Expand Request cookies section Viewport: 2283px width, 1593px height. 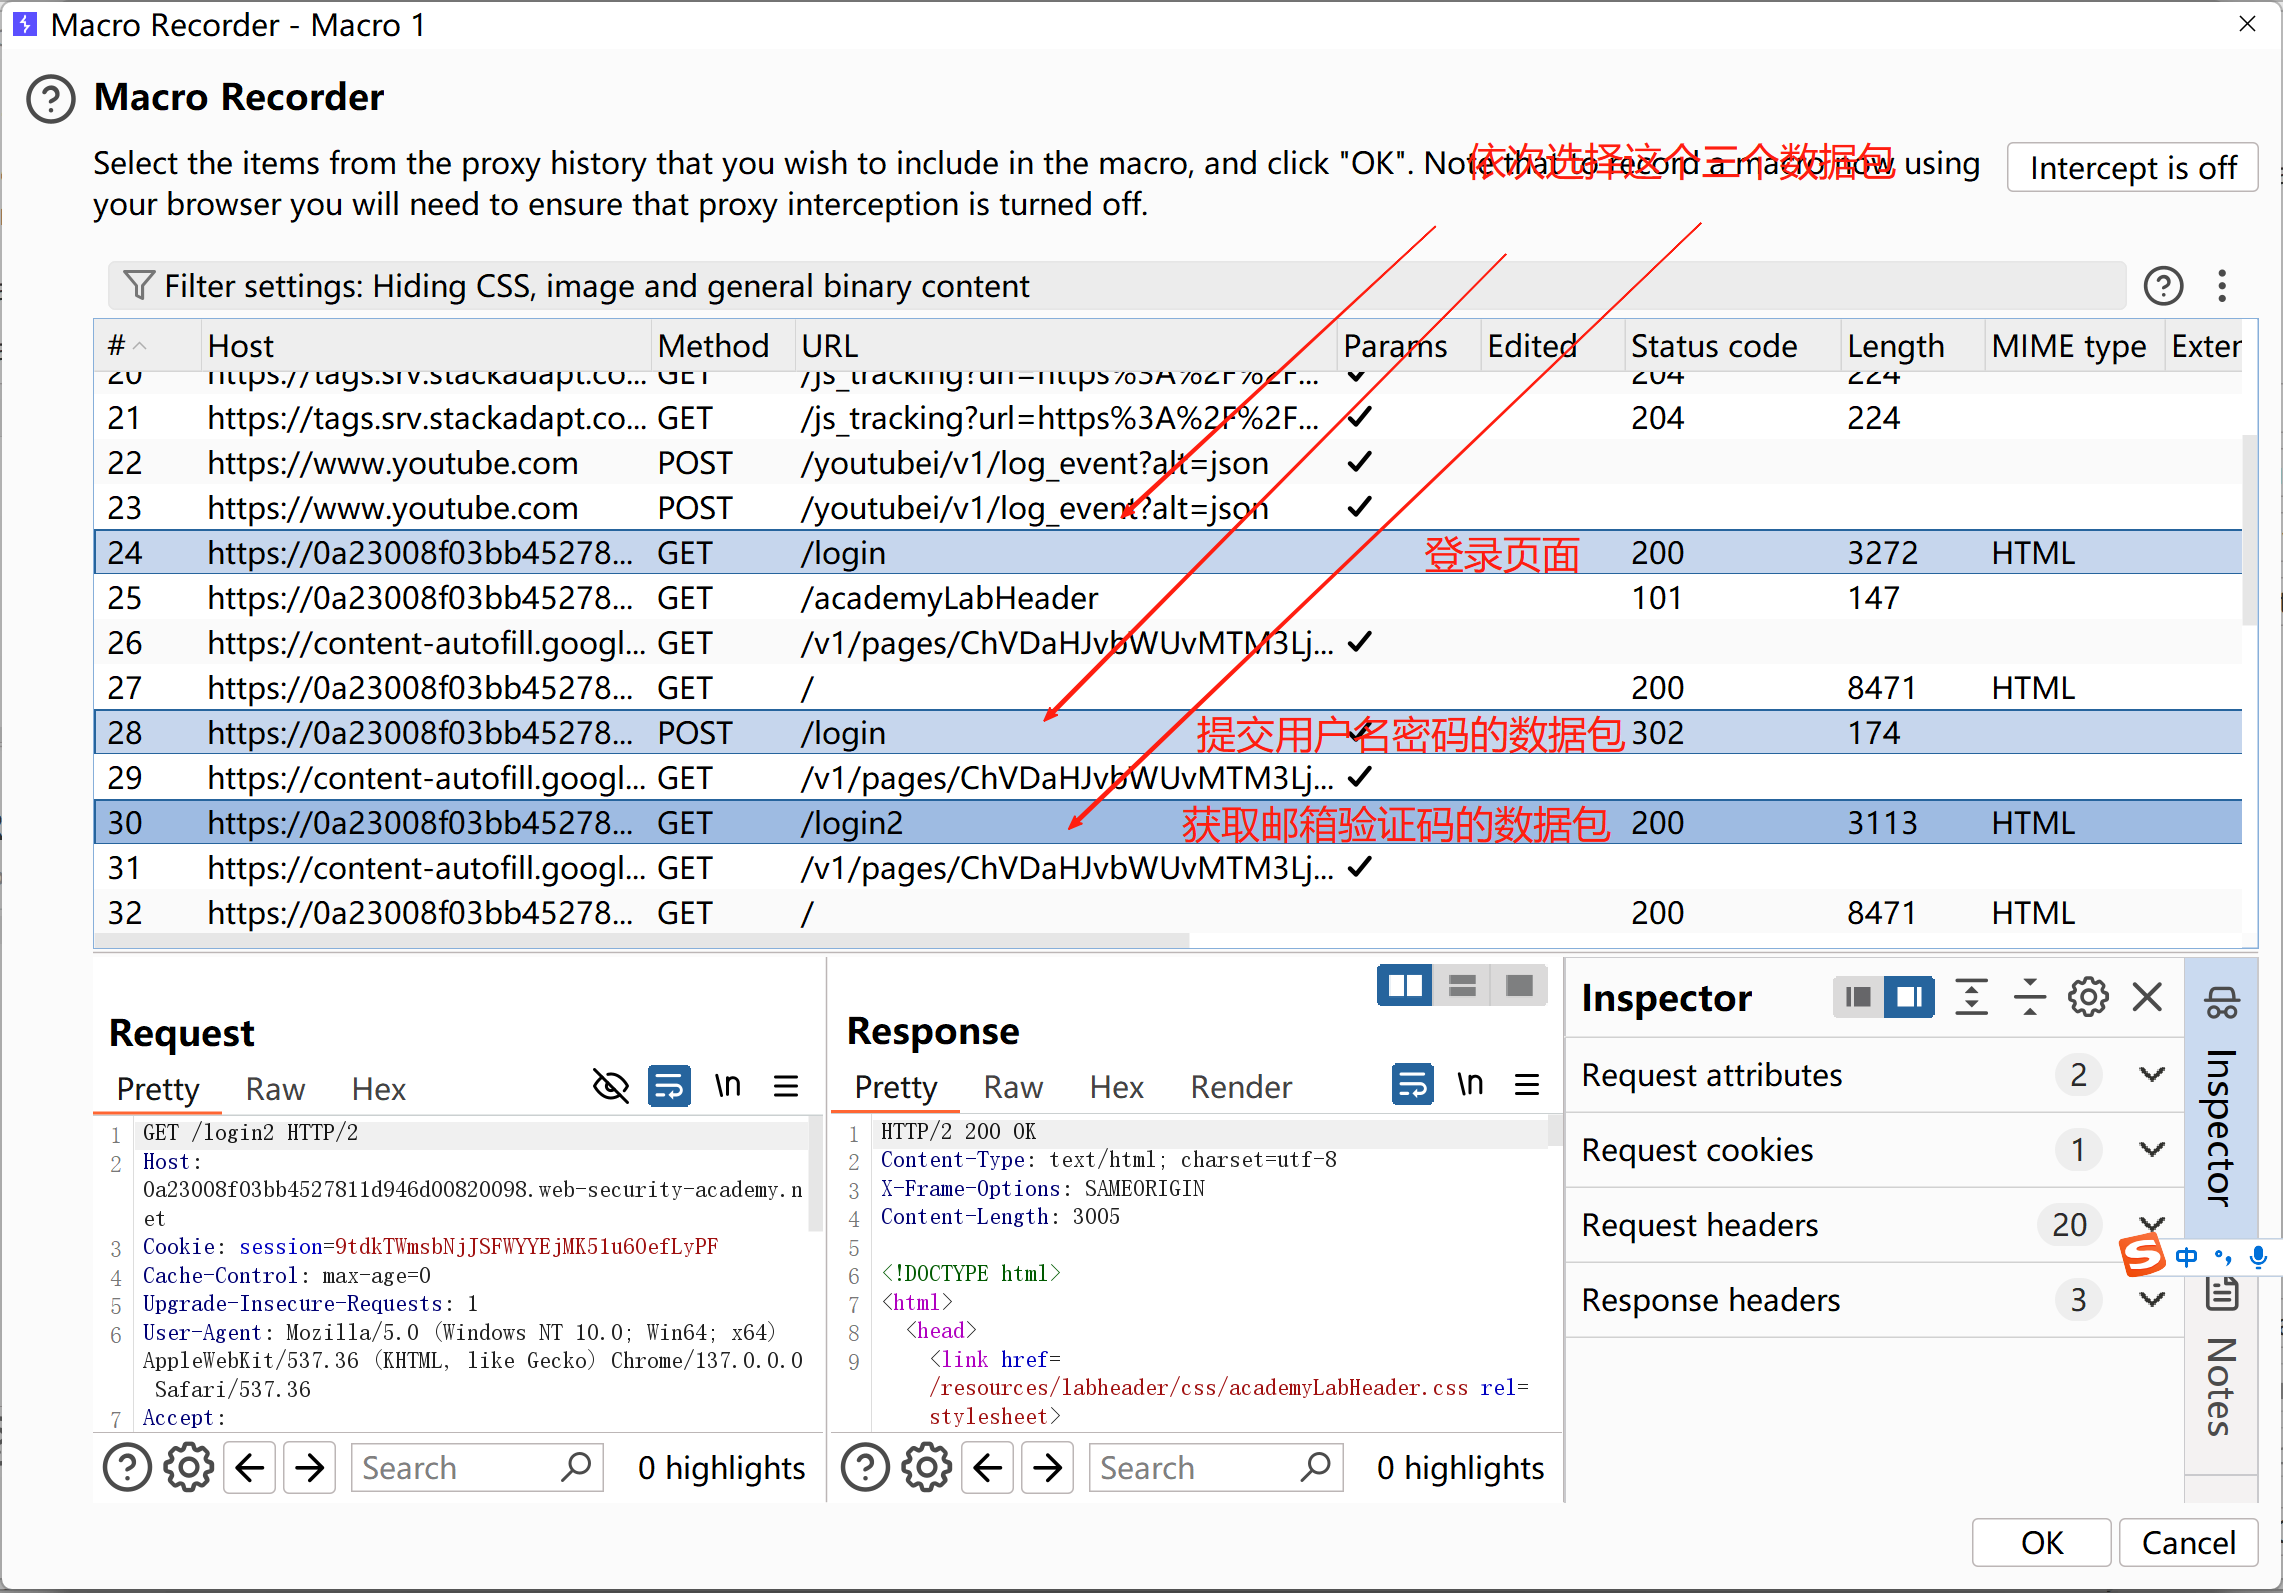tap(2151, 1150)
